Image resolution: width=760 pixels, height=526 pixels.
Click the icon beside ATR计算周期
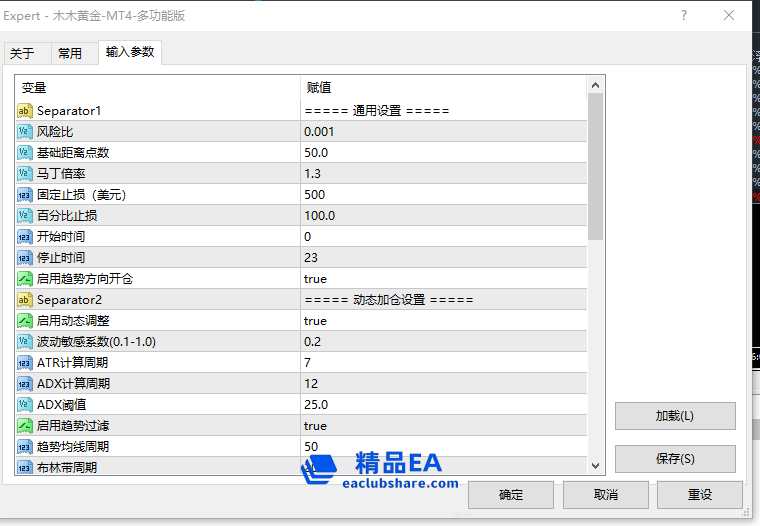tap(25, 363)
